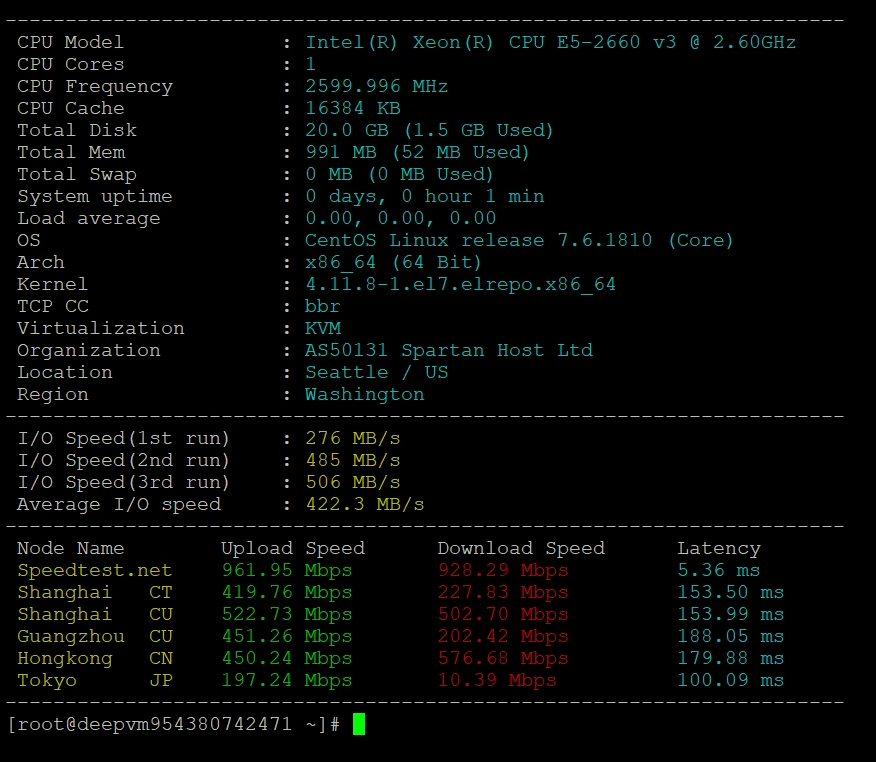876x762 pixels.
Task: Click the KVM virtualization value
Action: (323, 328)
